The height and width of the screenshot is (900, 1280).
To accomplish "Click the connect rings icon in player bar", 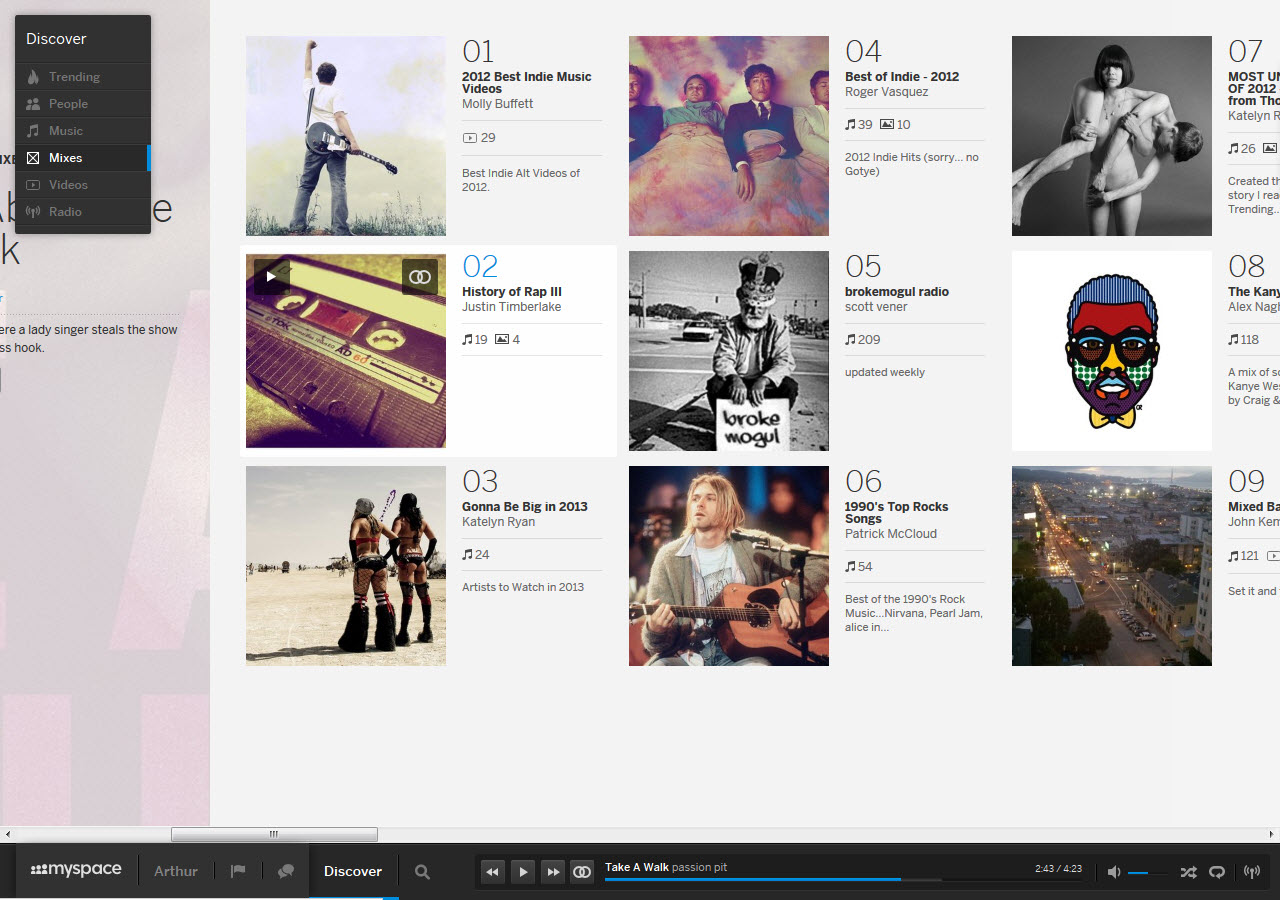I will pyautogui.click(x=582, y=872).
